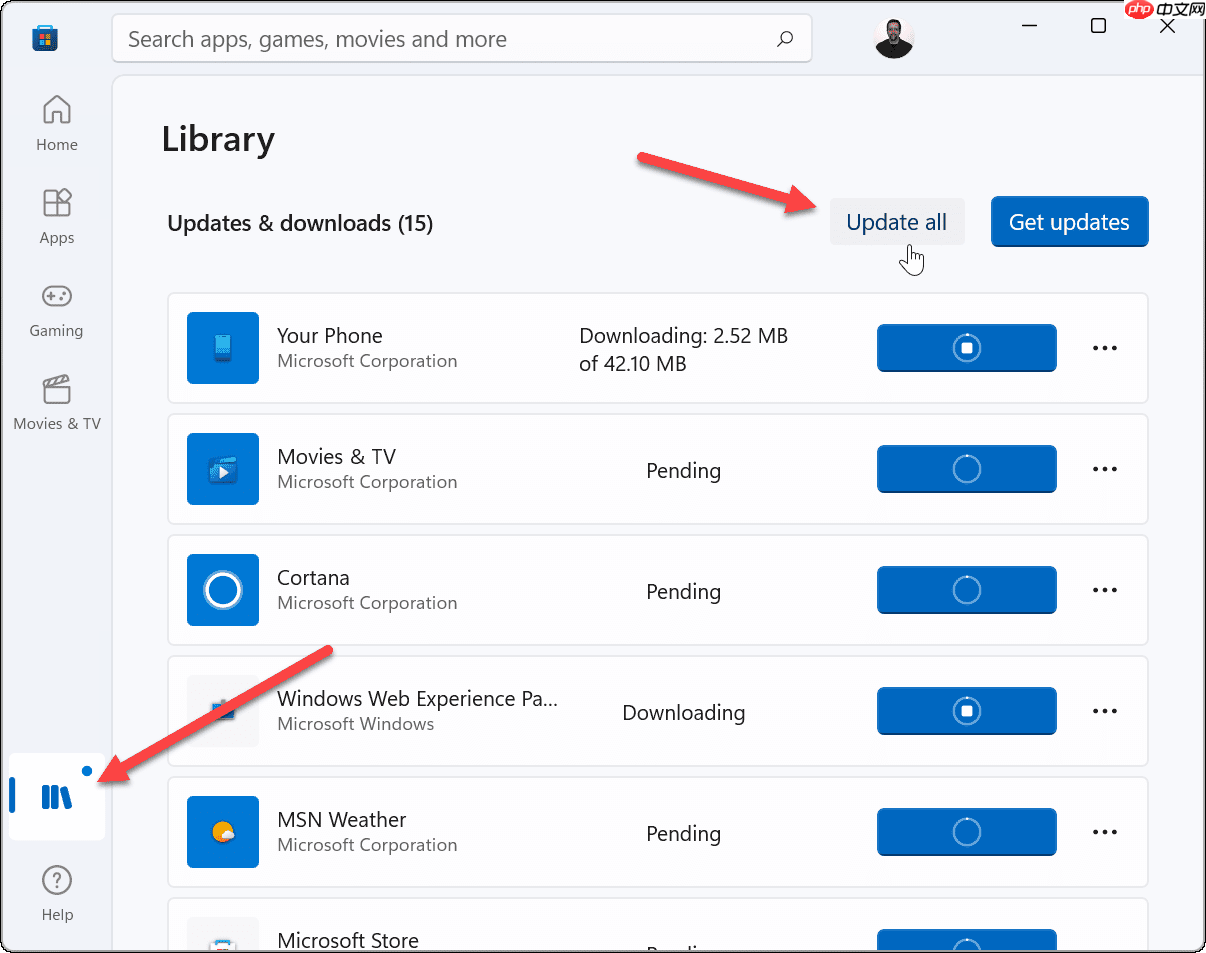Open more options for Movies & TV
1206x953 pixels.
(1105, 469)
